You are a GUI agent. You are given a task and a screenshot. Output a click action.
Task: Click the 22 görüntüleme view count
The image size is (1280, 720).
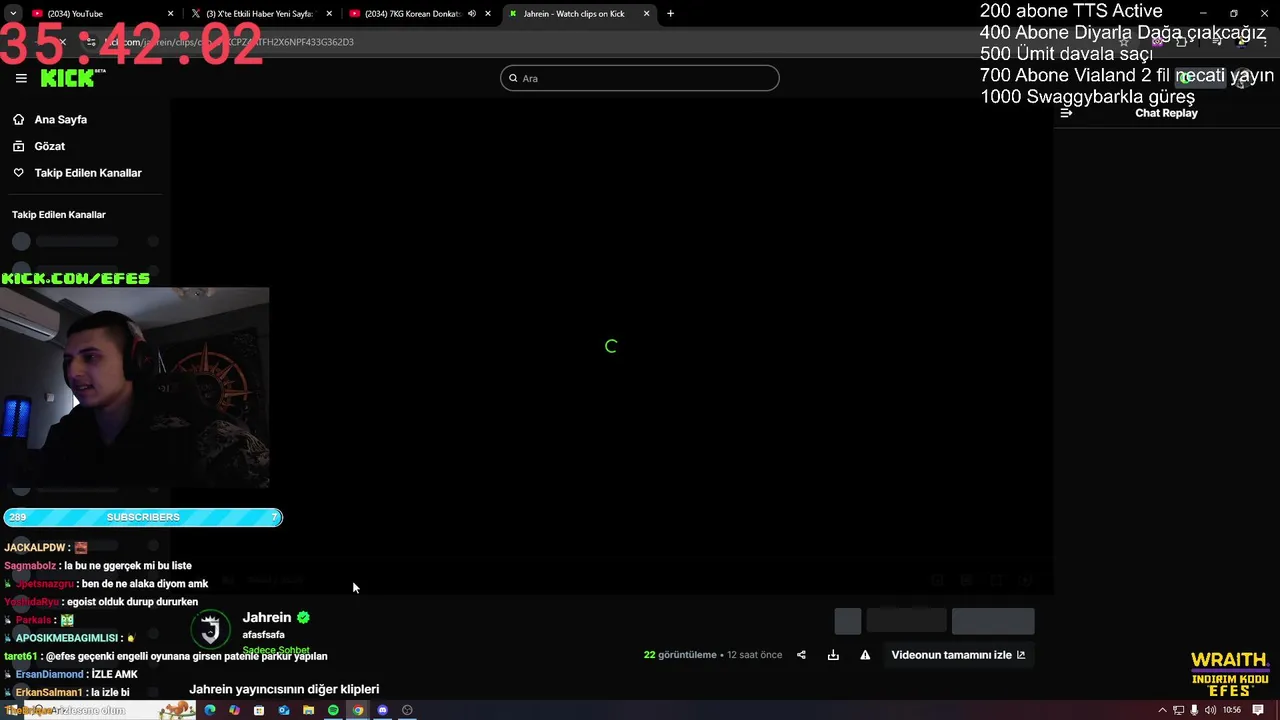pyautogui.click(x=680, y=655)
